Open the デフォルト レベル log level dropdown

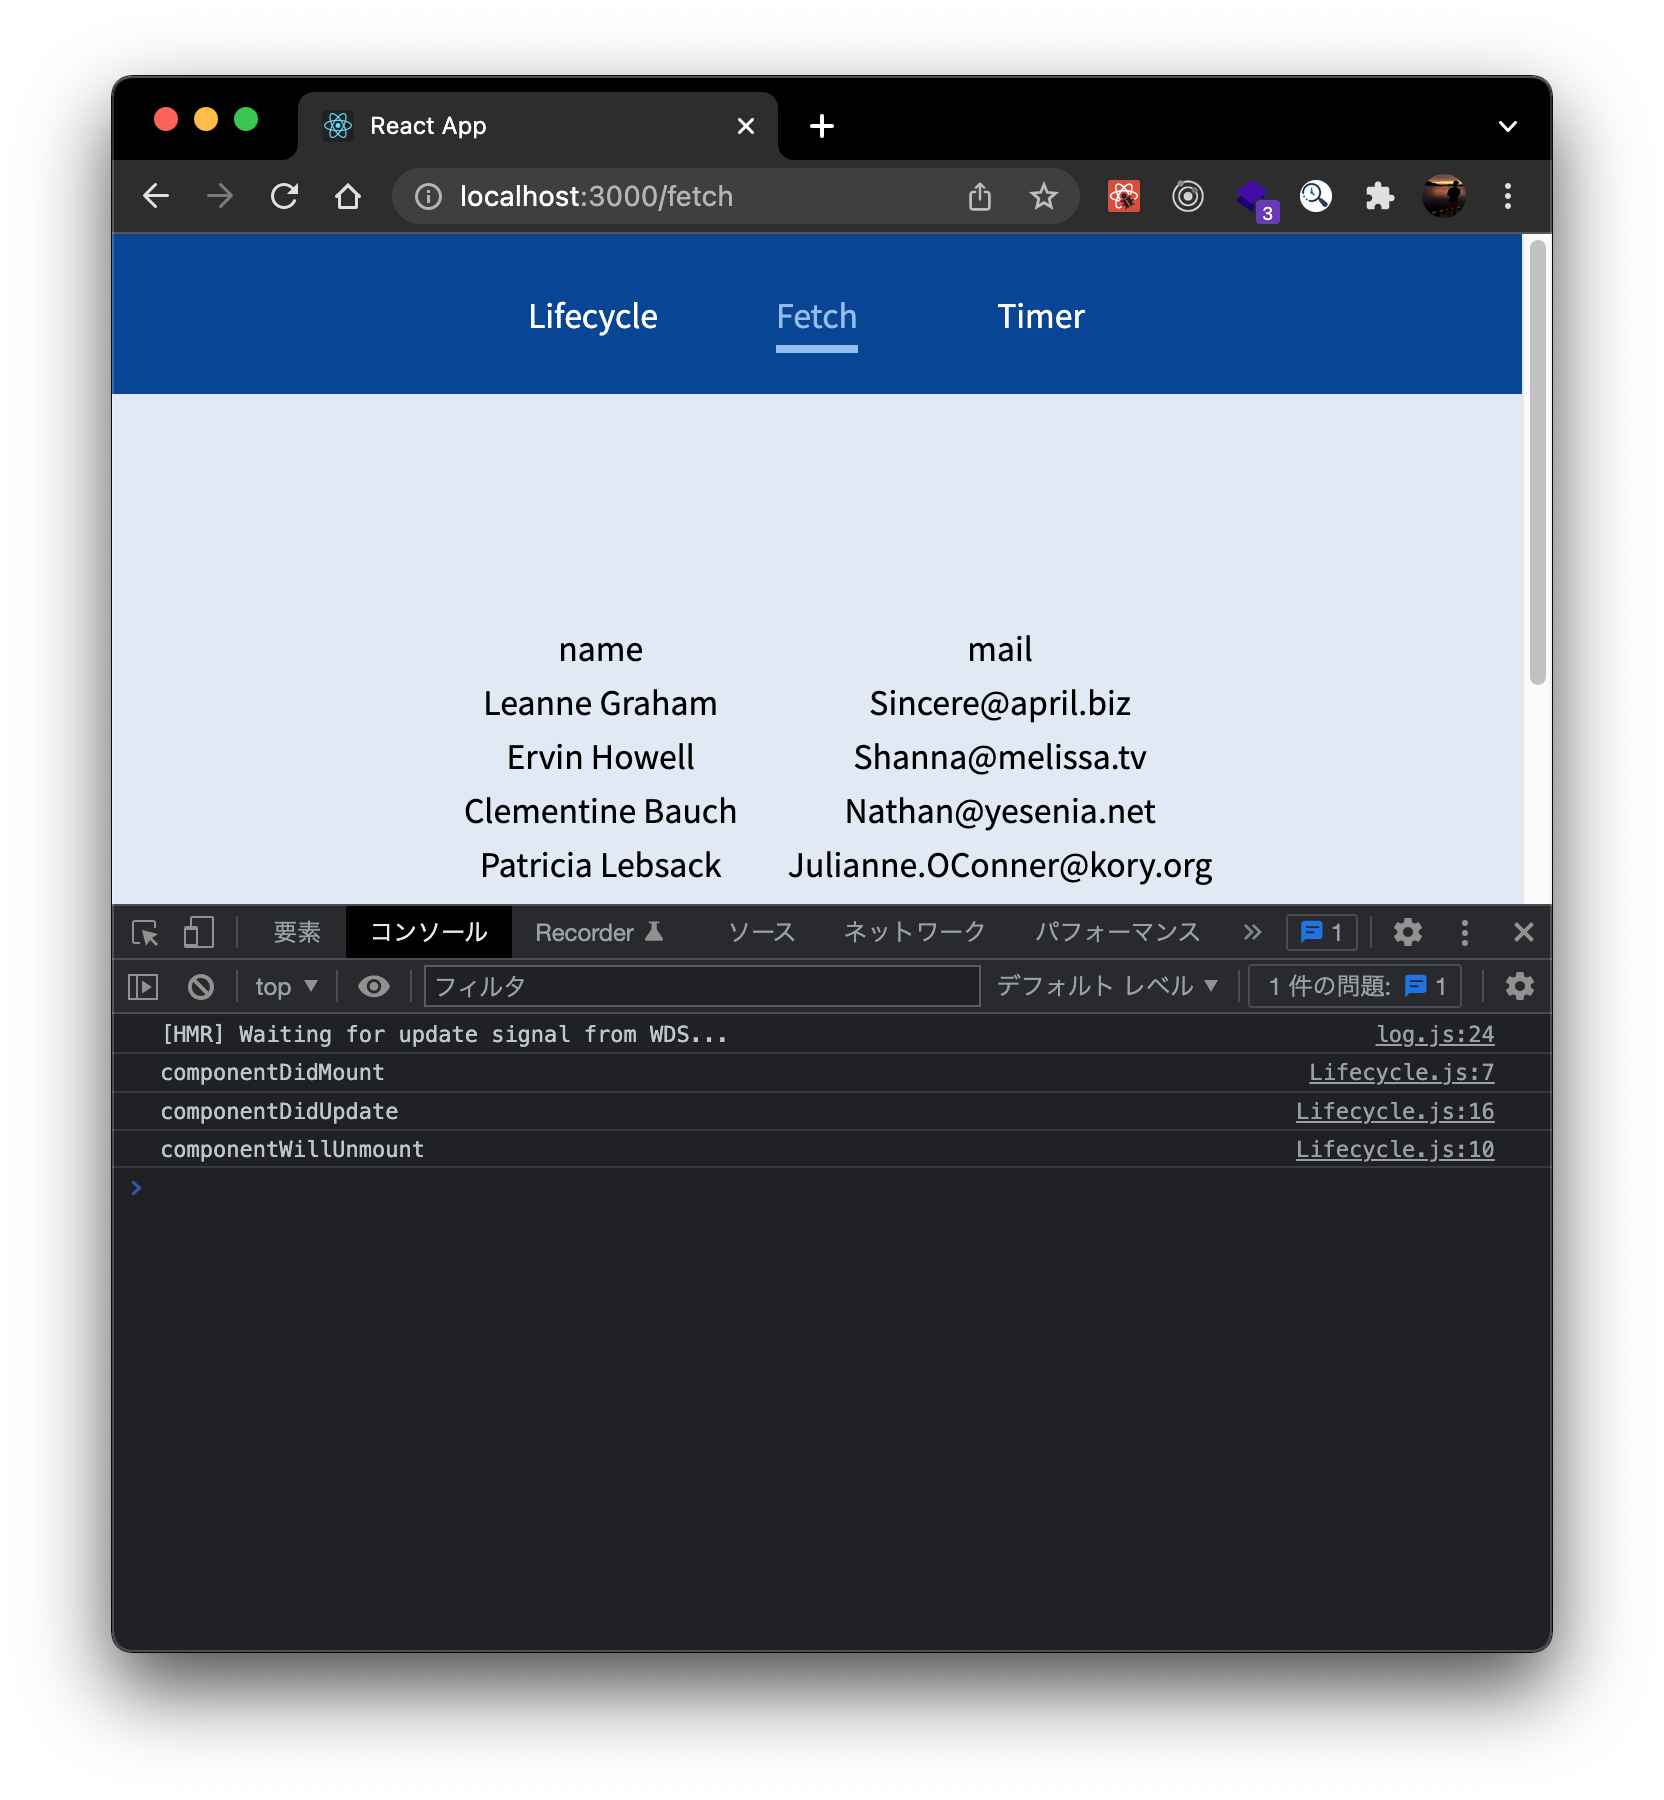pyautogui.click(x=1107, y=987)
